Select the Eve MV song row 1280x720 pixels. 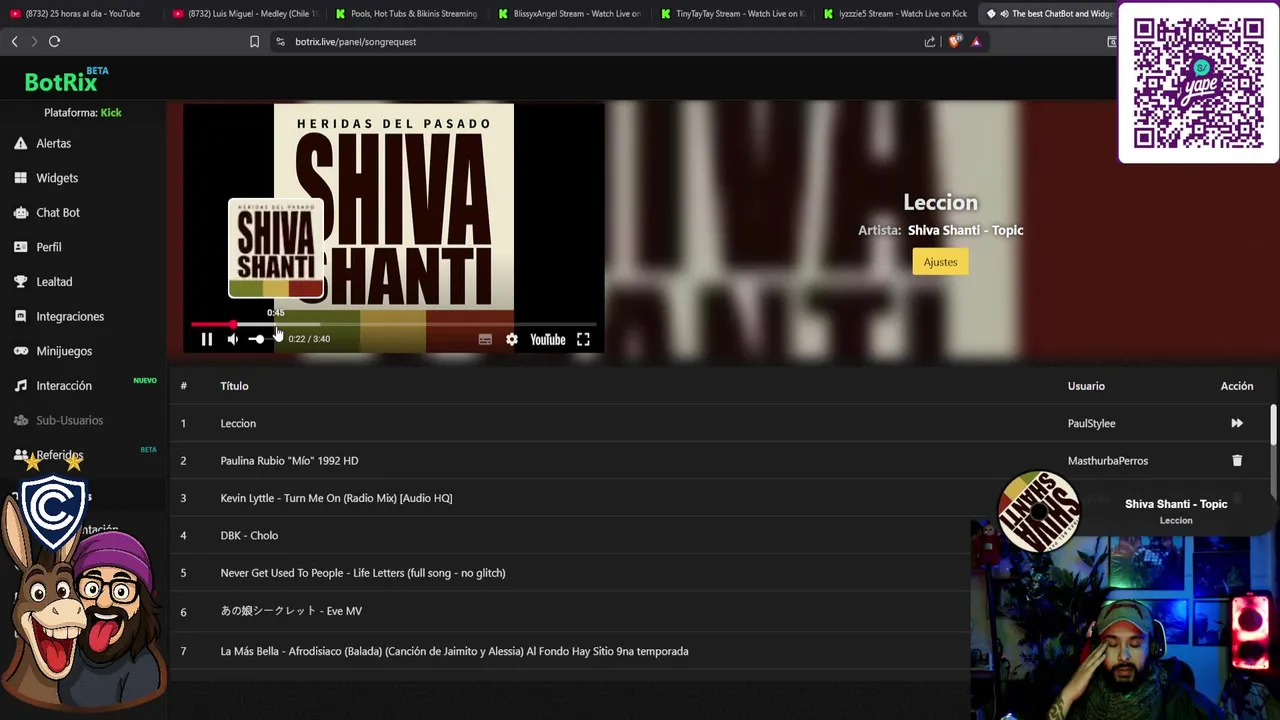tap(291, 611)
